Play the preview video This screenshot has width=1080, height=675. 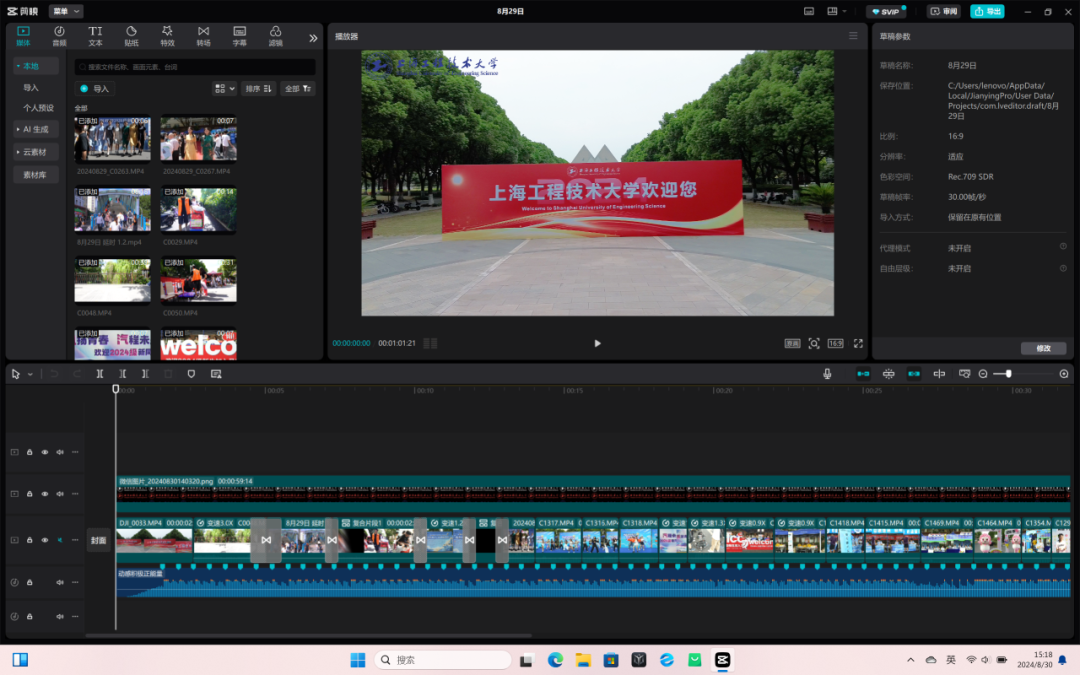[x=597, y=343]
